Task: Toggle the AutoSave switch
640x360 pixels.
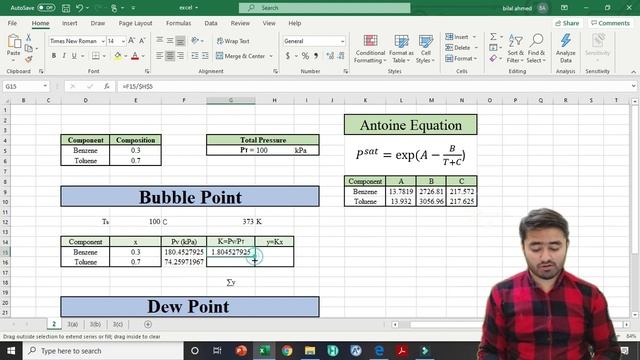Action: [46, 8]
